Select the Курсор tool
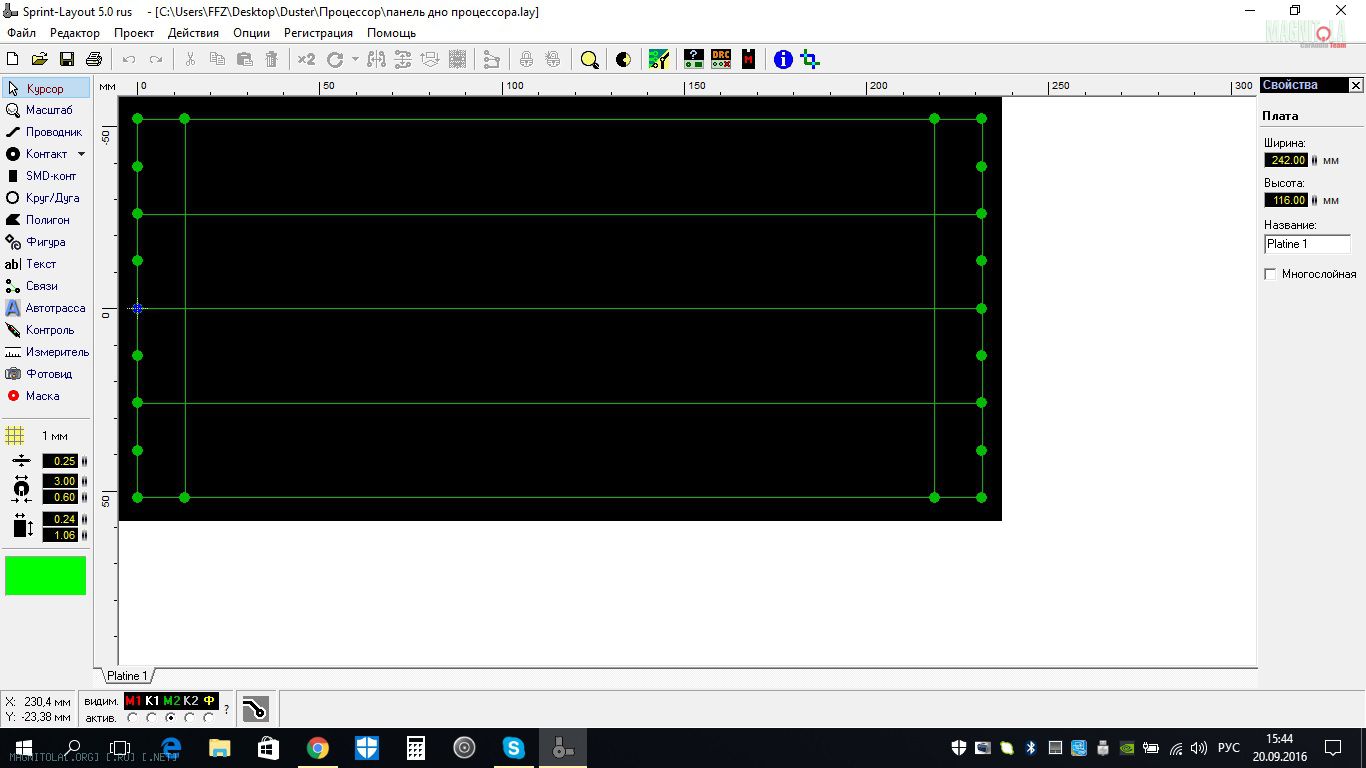The width and height of the screenshot is (1366, 768). pos(46,89)
